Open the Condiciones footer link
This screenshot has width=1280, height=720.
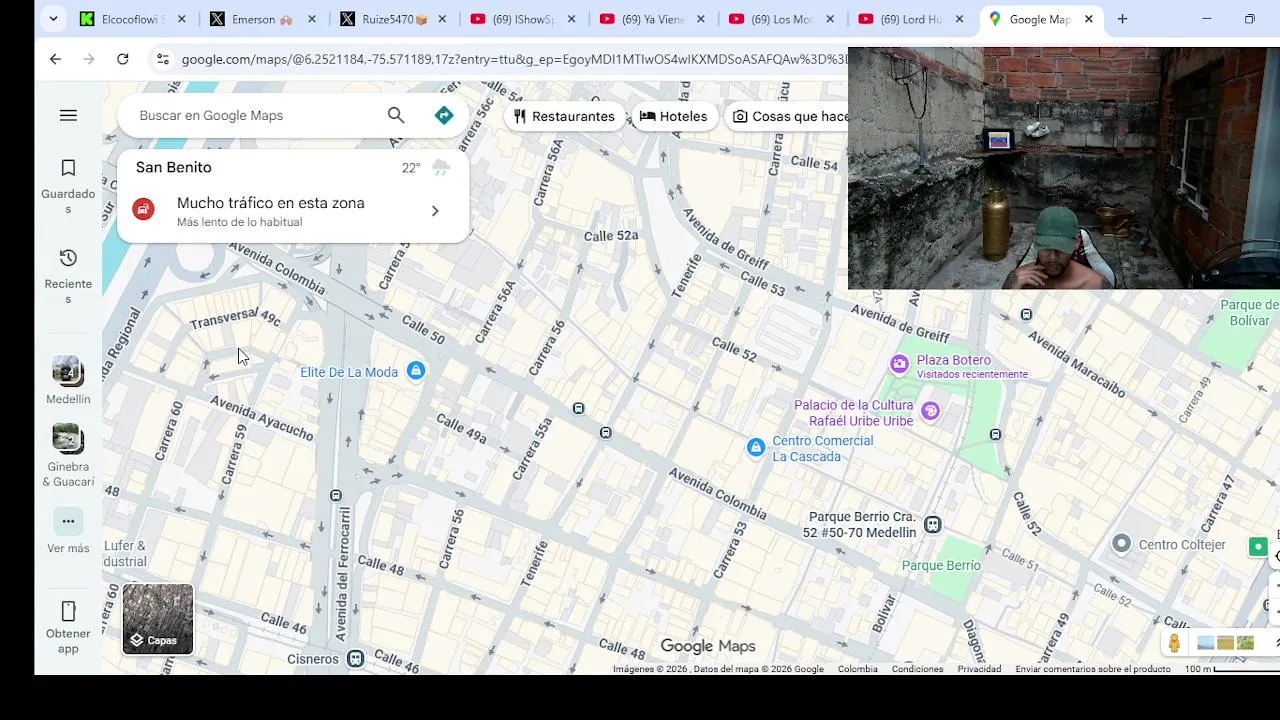(x=917, y=669)
